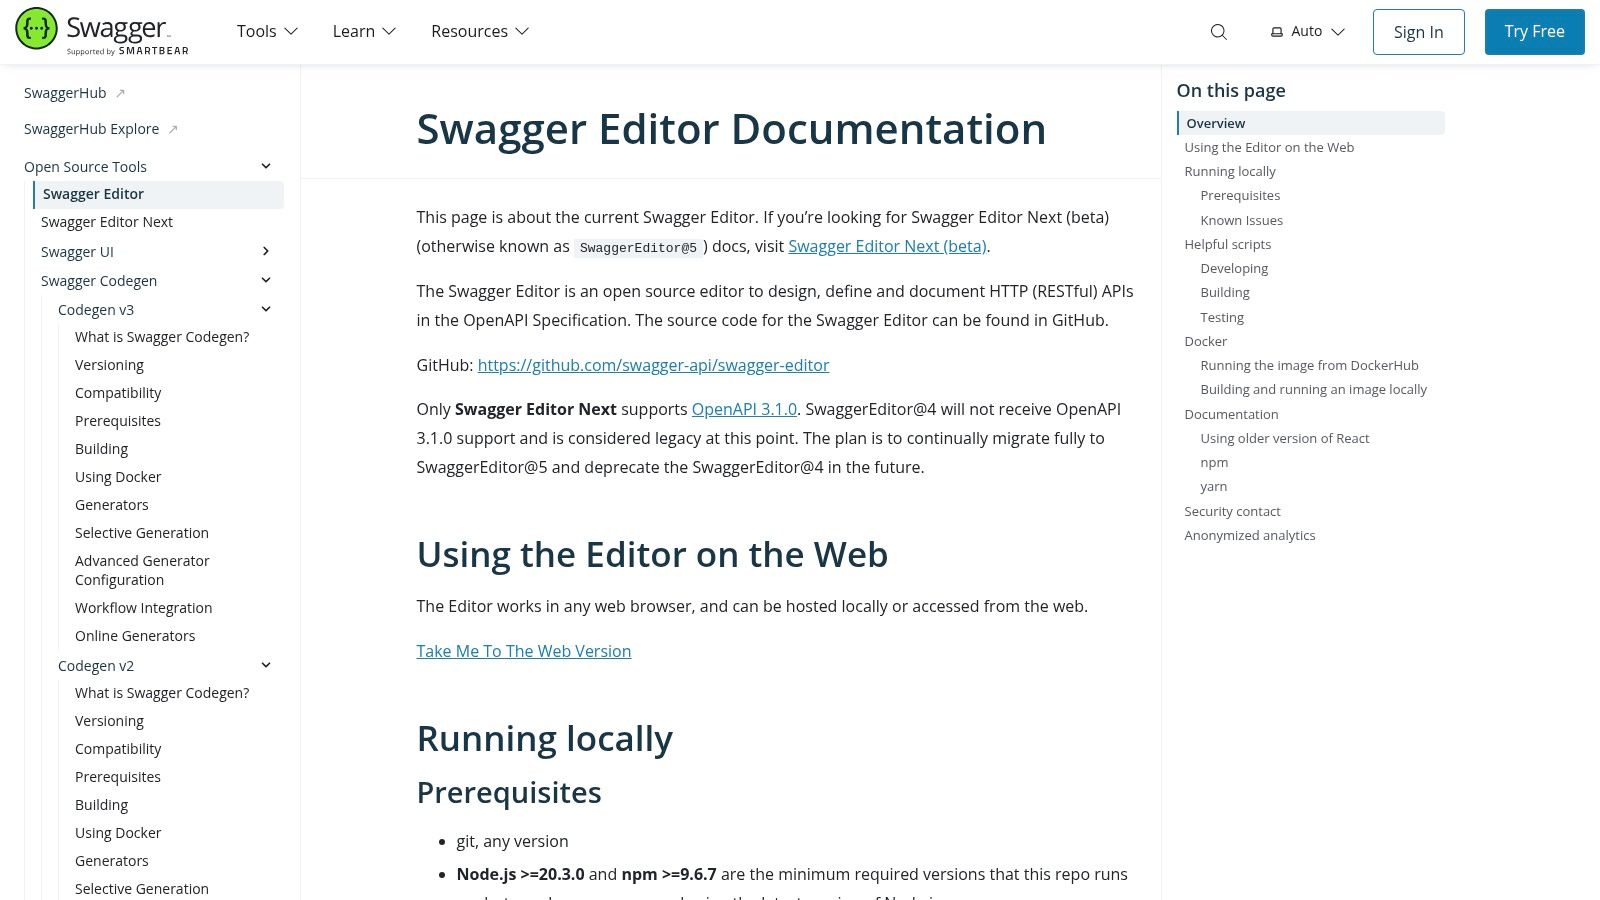
Task: Open the Swagger Editor GitHub repository link
Action: point(653,365)
